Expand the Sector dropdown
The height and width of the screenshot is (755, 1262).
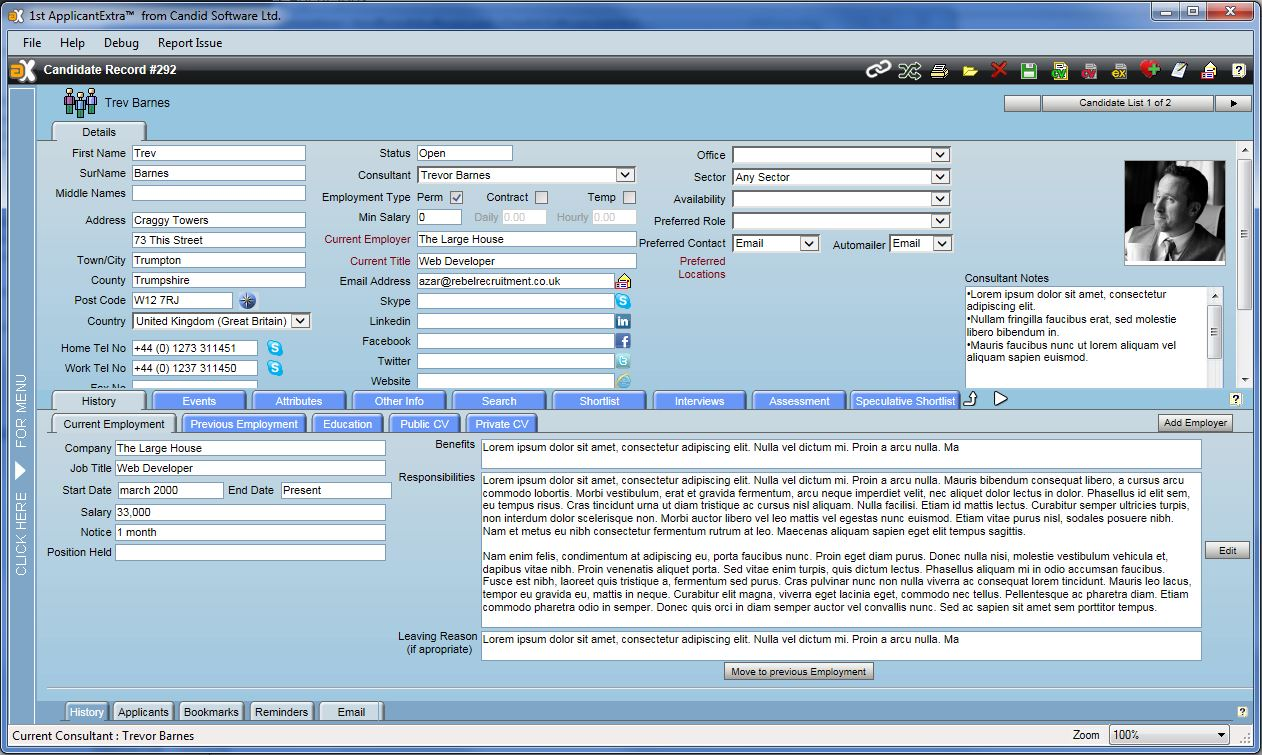point(939,177)
